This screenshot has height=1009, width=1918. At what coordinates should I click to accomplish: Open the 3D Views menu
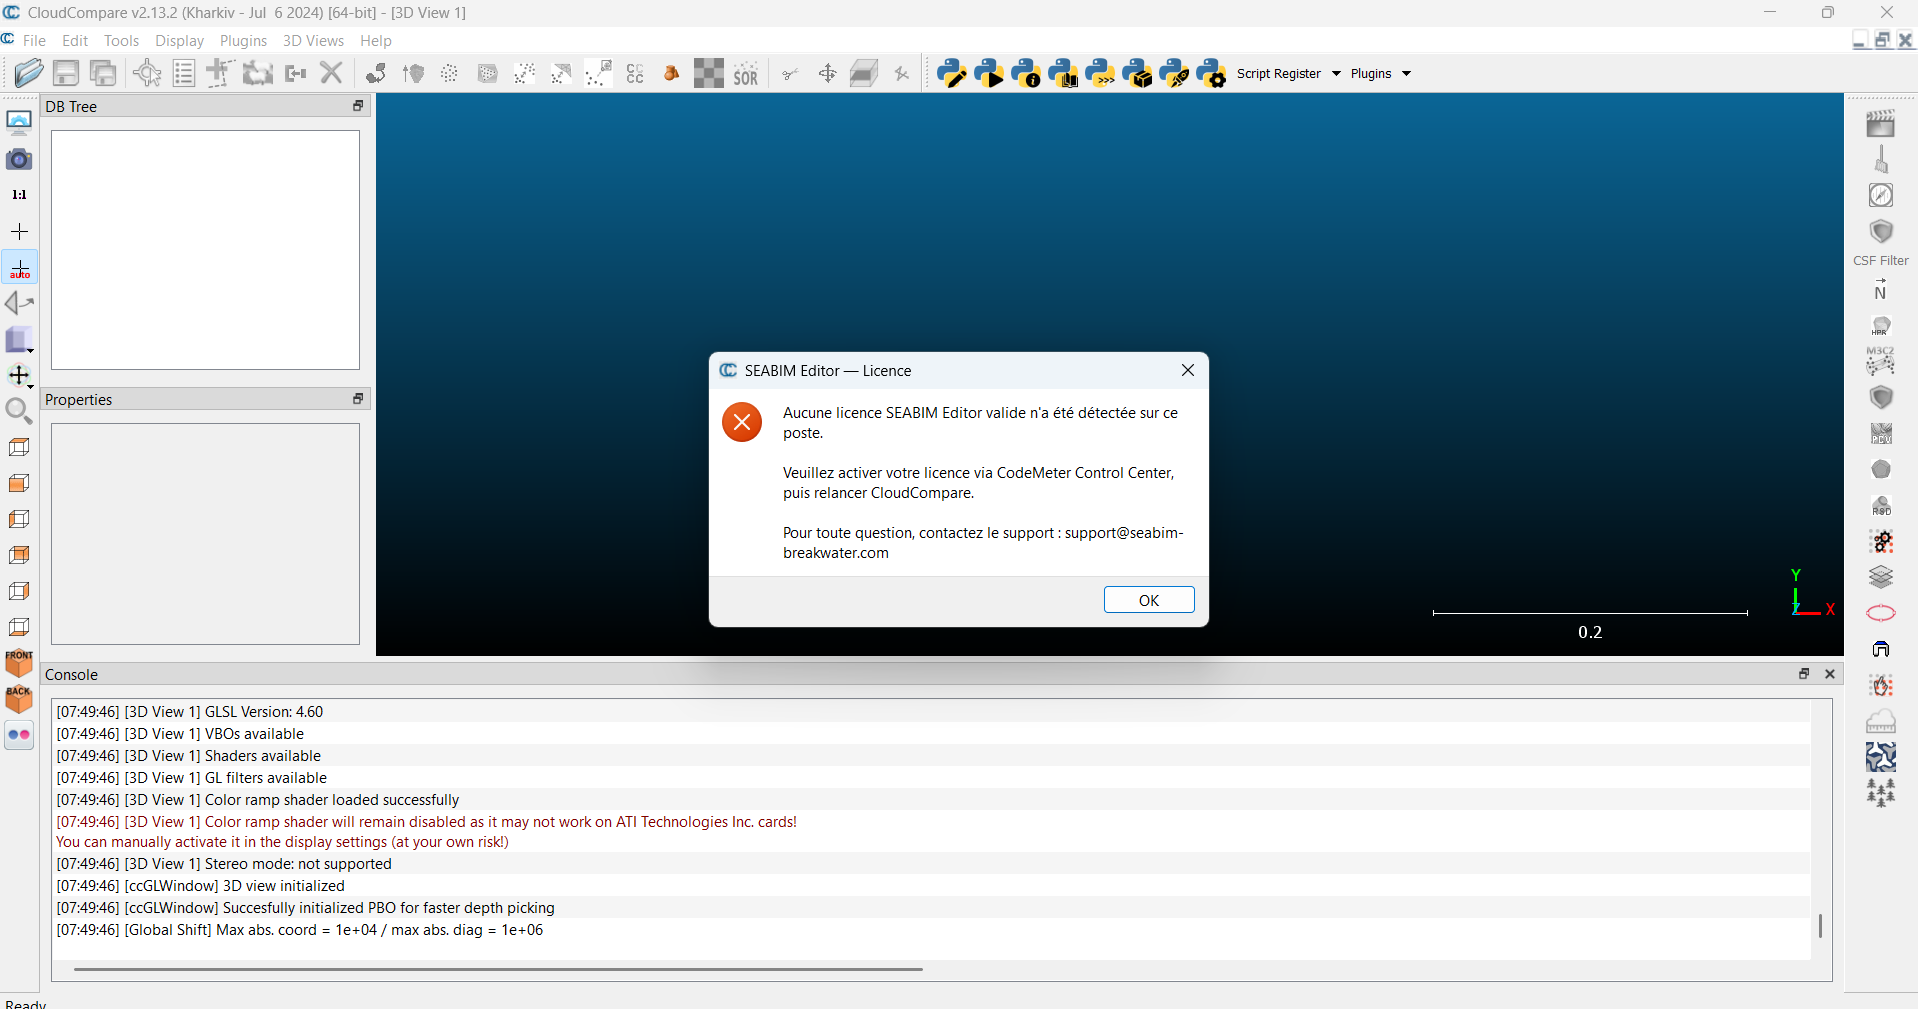[313, 41]
